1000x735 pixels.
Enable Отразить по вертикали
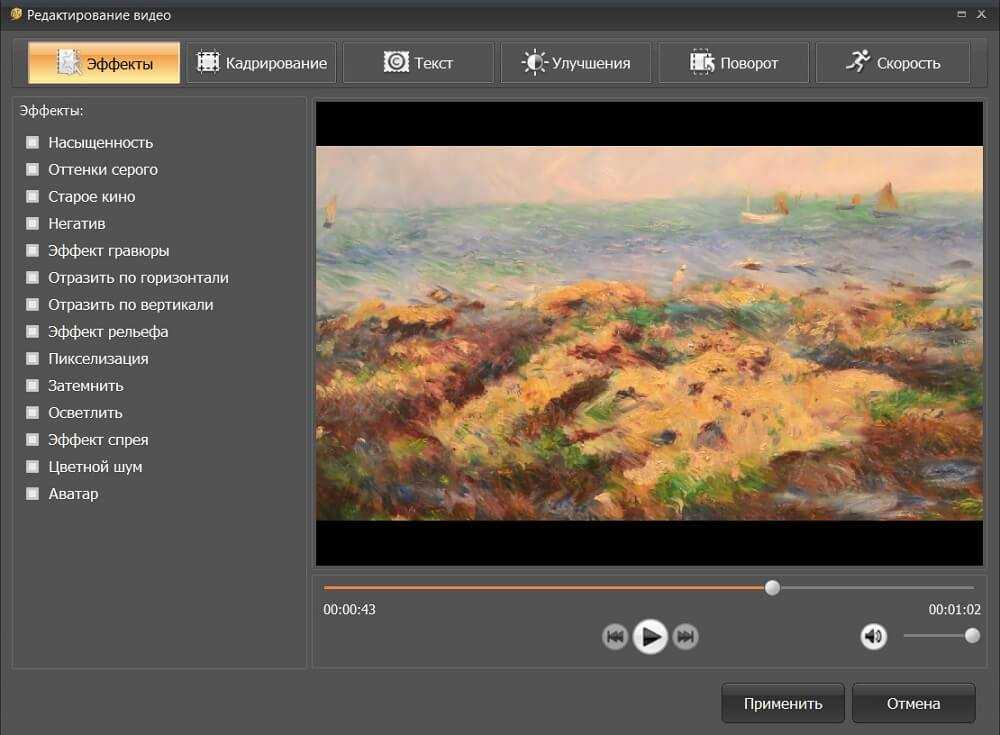pos(33,304)
